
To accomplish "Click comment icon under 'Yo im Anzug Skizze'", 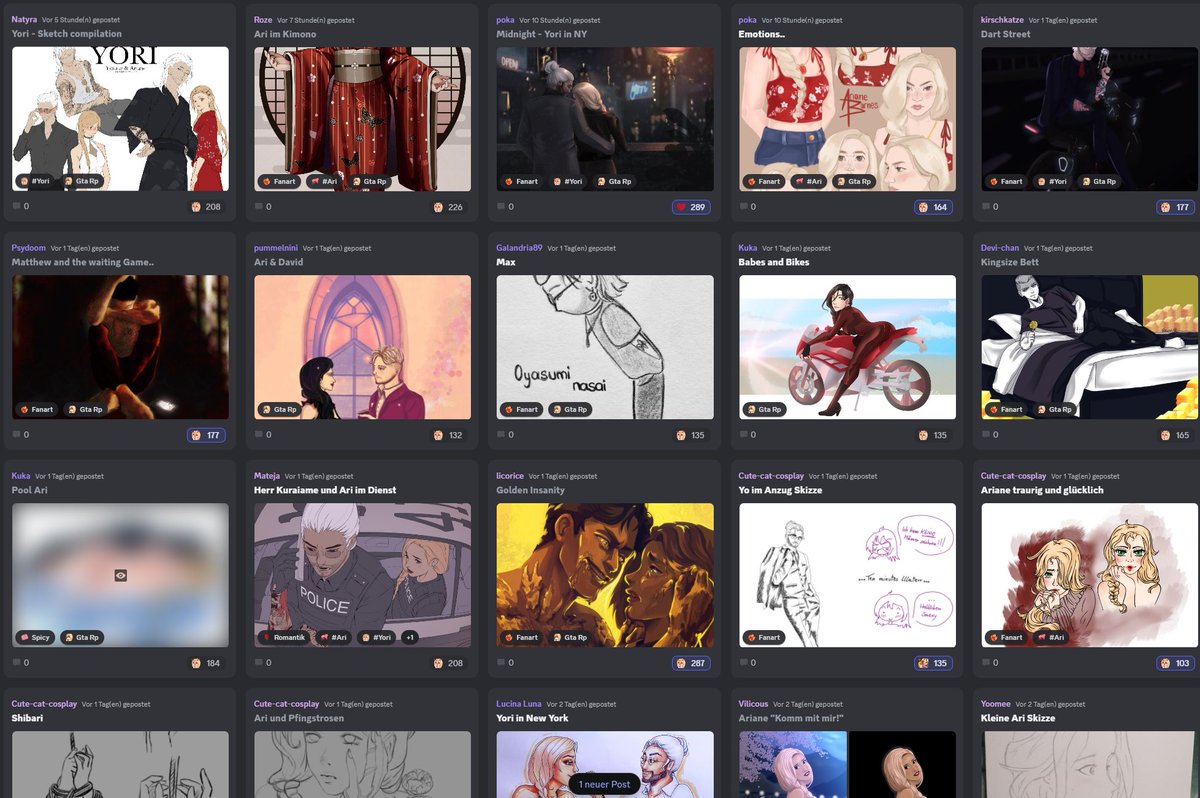I will 745,663.
